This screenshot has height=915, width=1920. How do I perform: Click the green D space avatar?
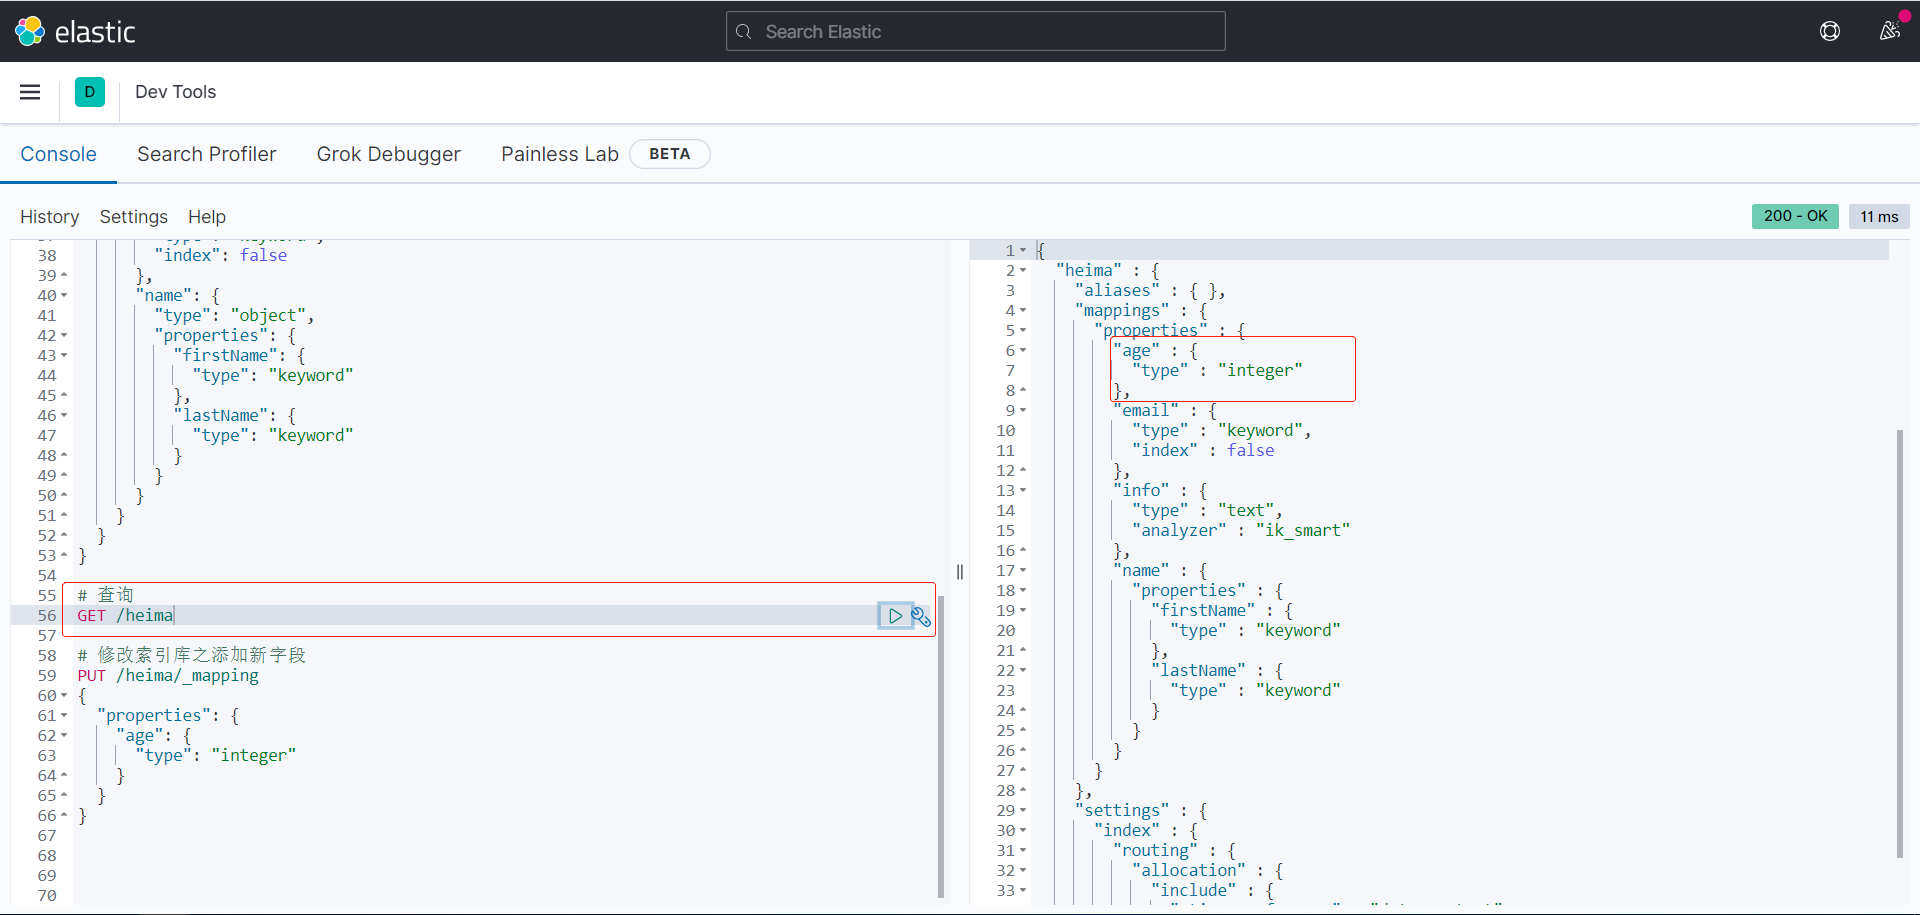(x=90, y=92)
